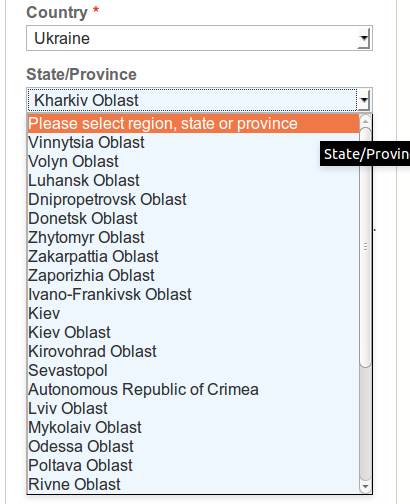
Task: Select Zakarpattia Oblast option
Action: [193, 257]
